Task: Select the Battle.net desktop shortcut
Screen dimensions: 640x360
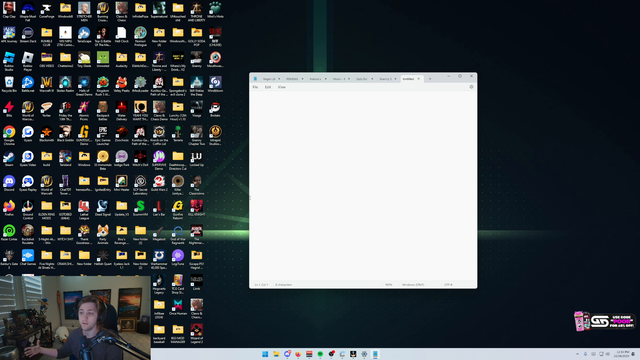Action: pyautogui.click(x=28, y=84)
